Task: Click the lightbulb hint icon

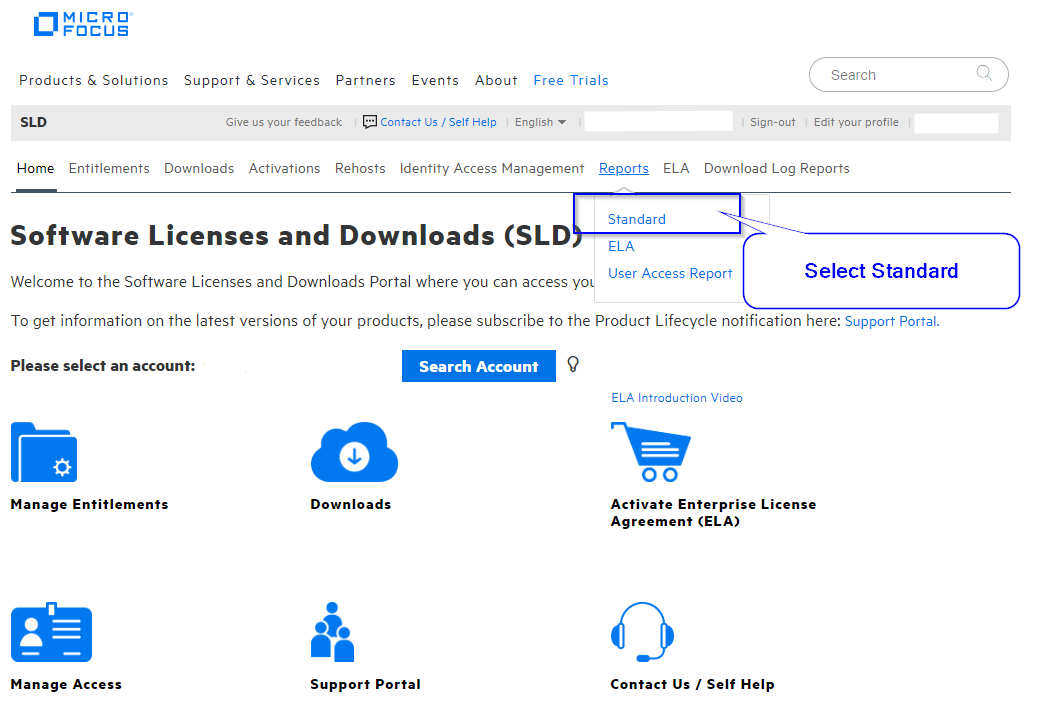Action: 573,364
